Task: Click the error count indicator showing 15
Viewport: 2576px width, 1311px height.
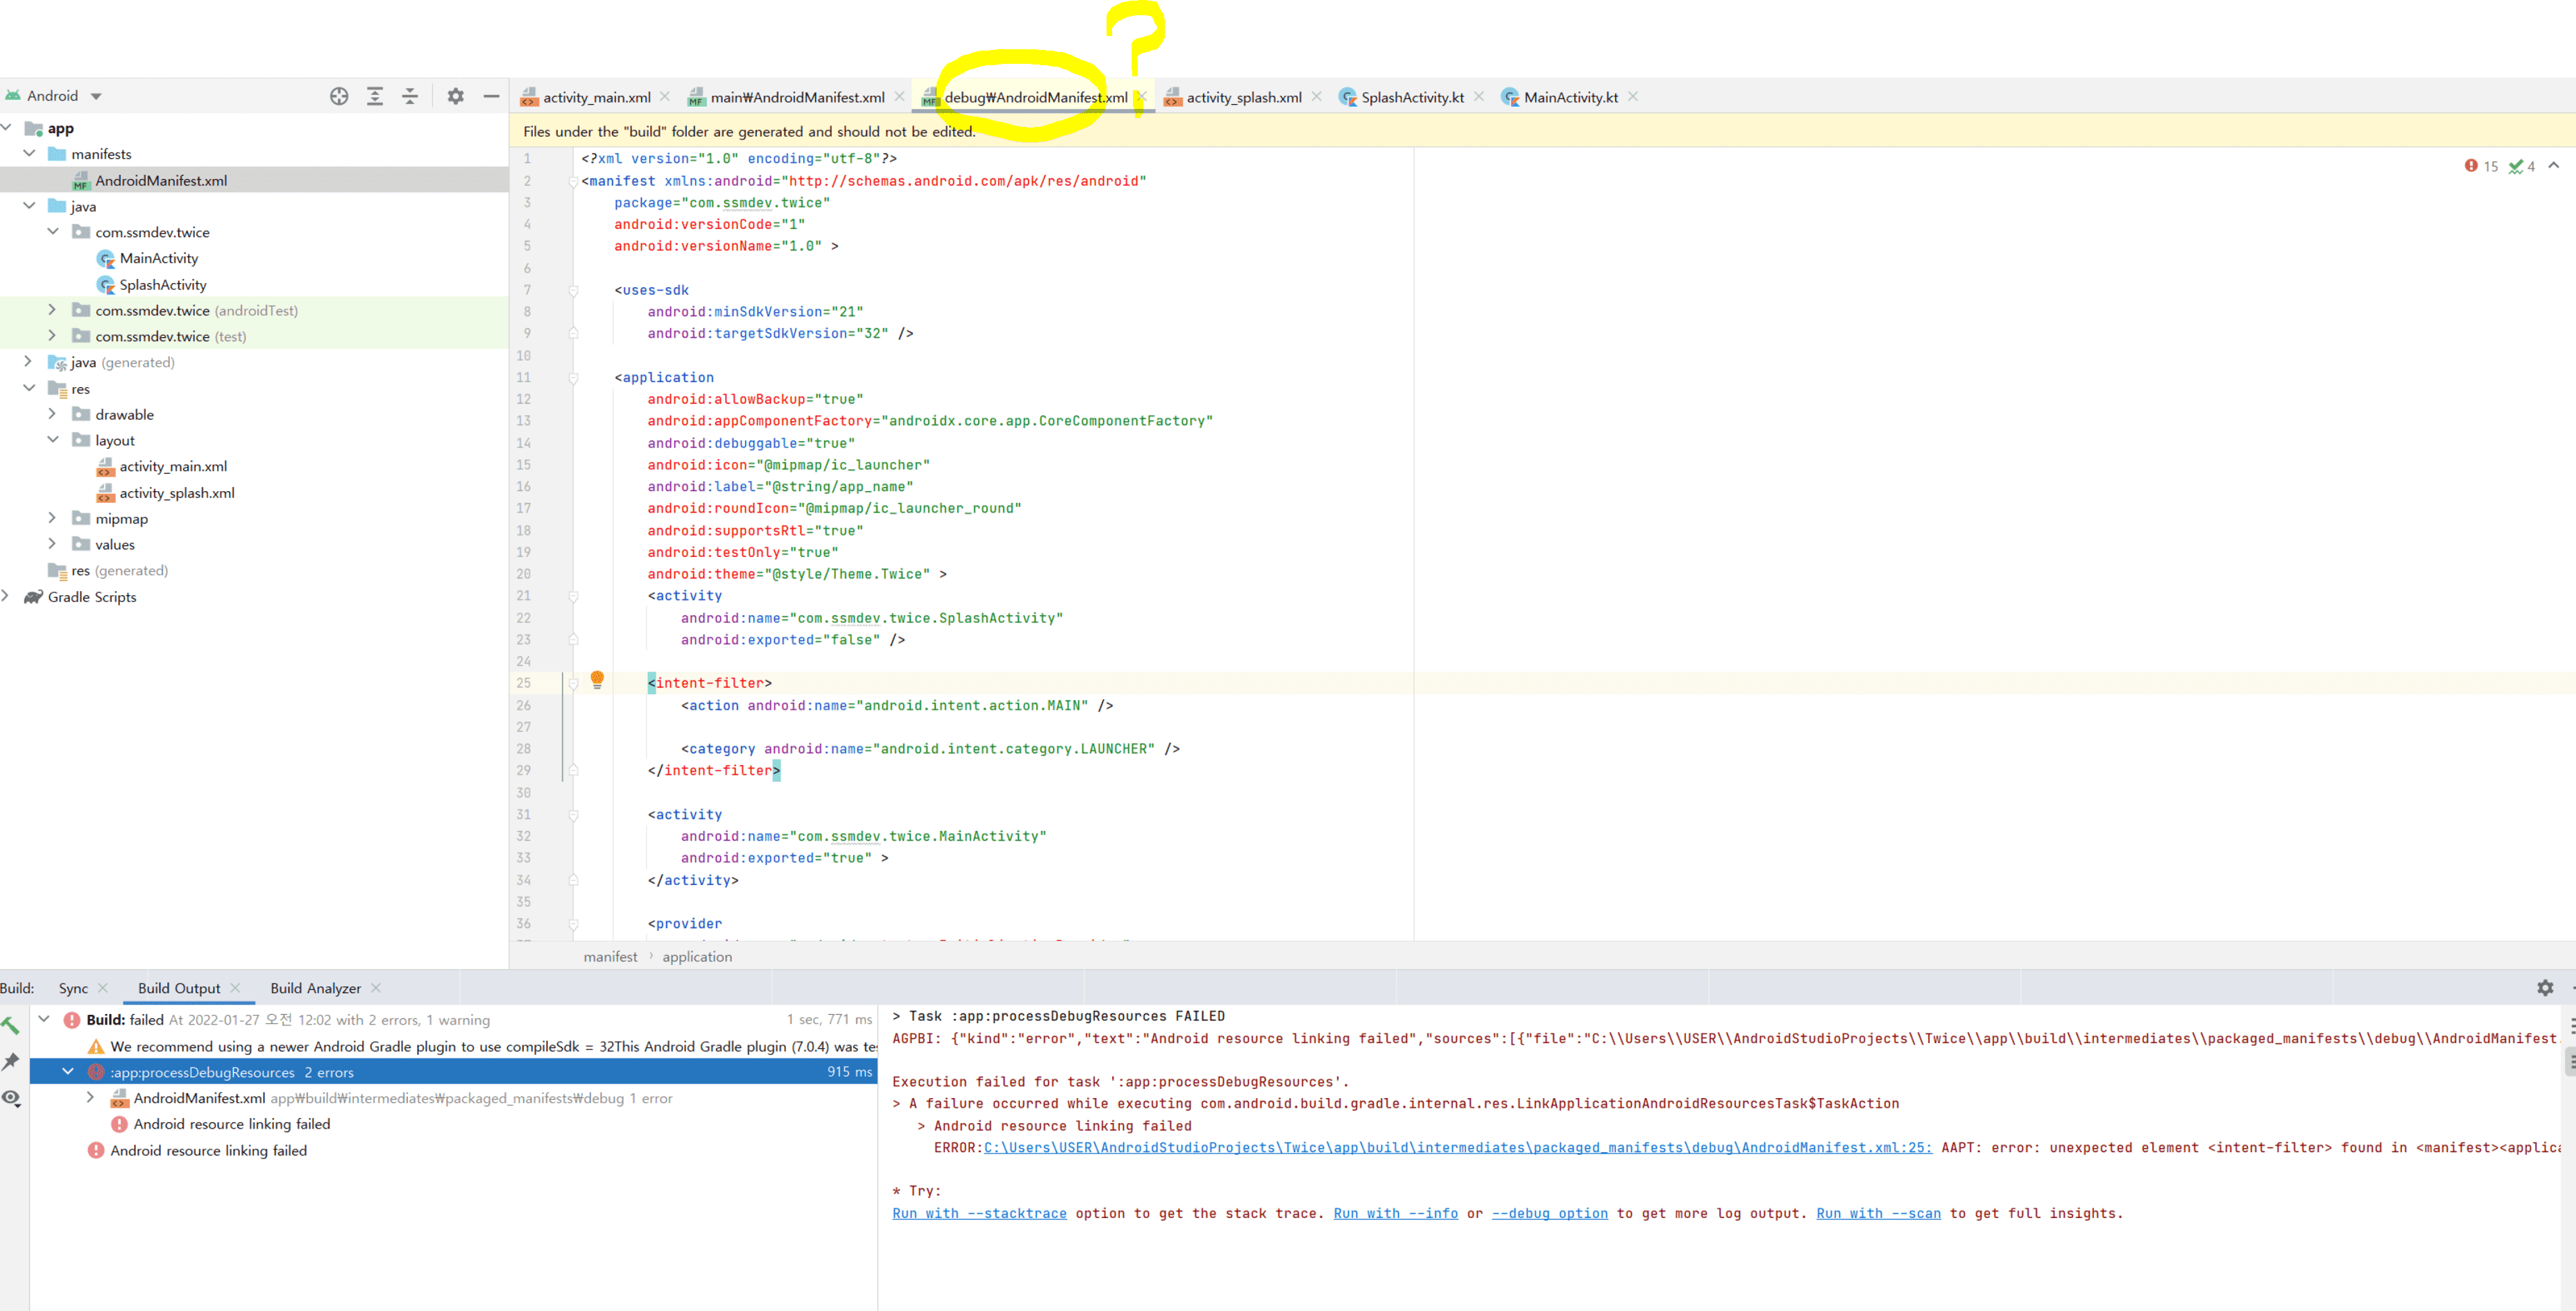Action: pos(2481,166)
